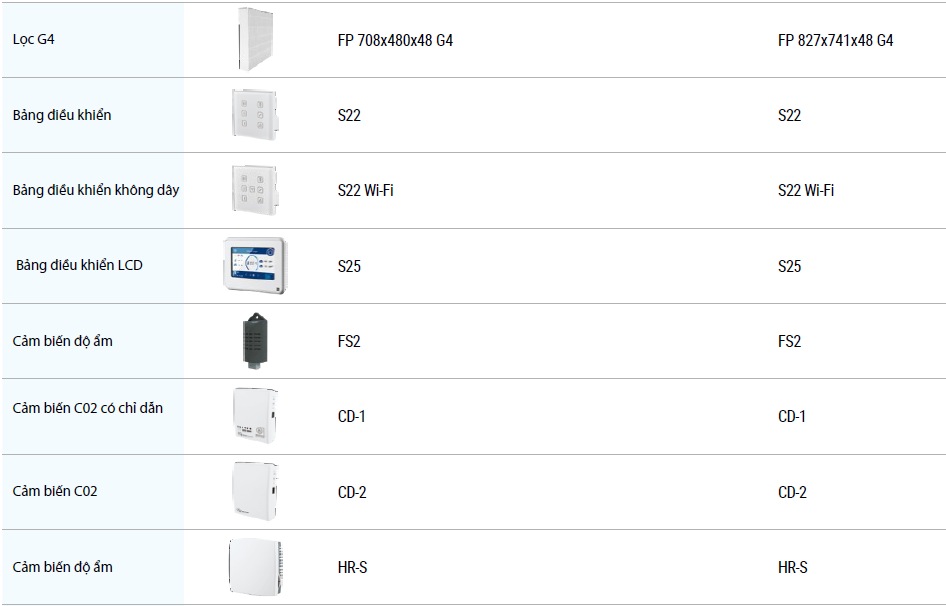
Task: Select the white HR-S humidity sensor image
Action: [x=254, y=567]
